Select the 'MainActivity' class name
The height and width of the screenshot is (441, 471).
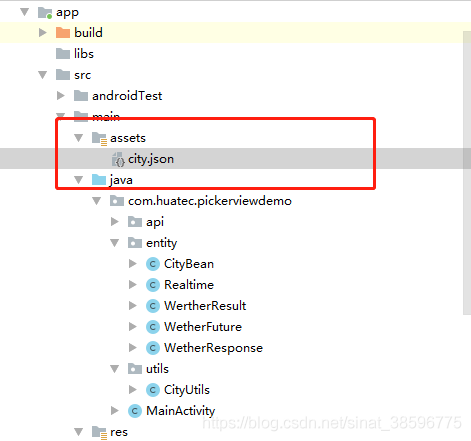180,411
